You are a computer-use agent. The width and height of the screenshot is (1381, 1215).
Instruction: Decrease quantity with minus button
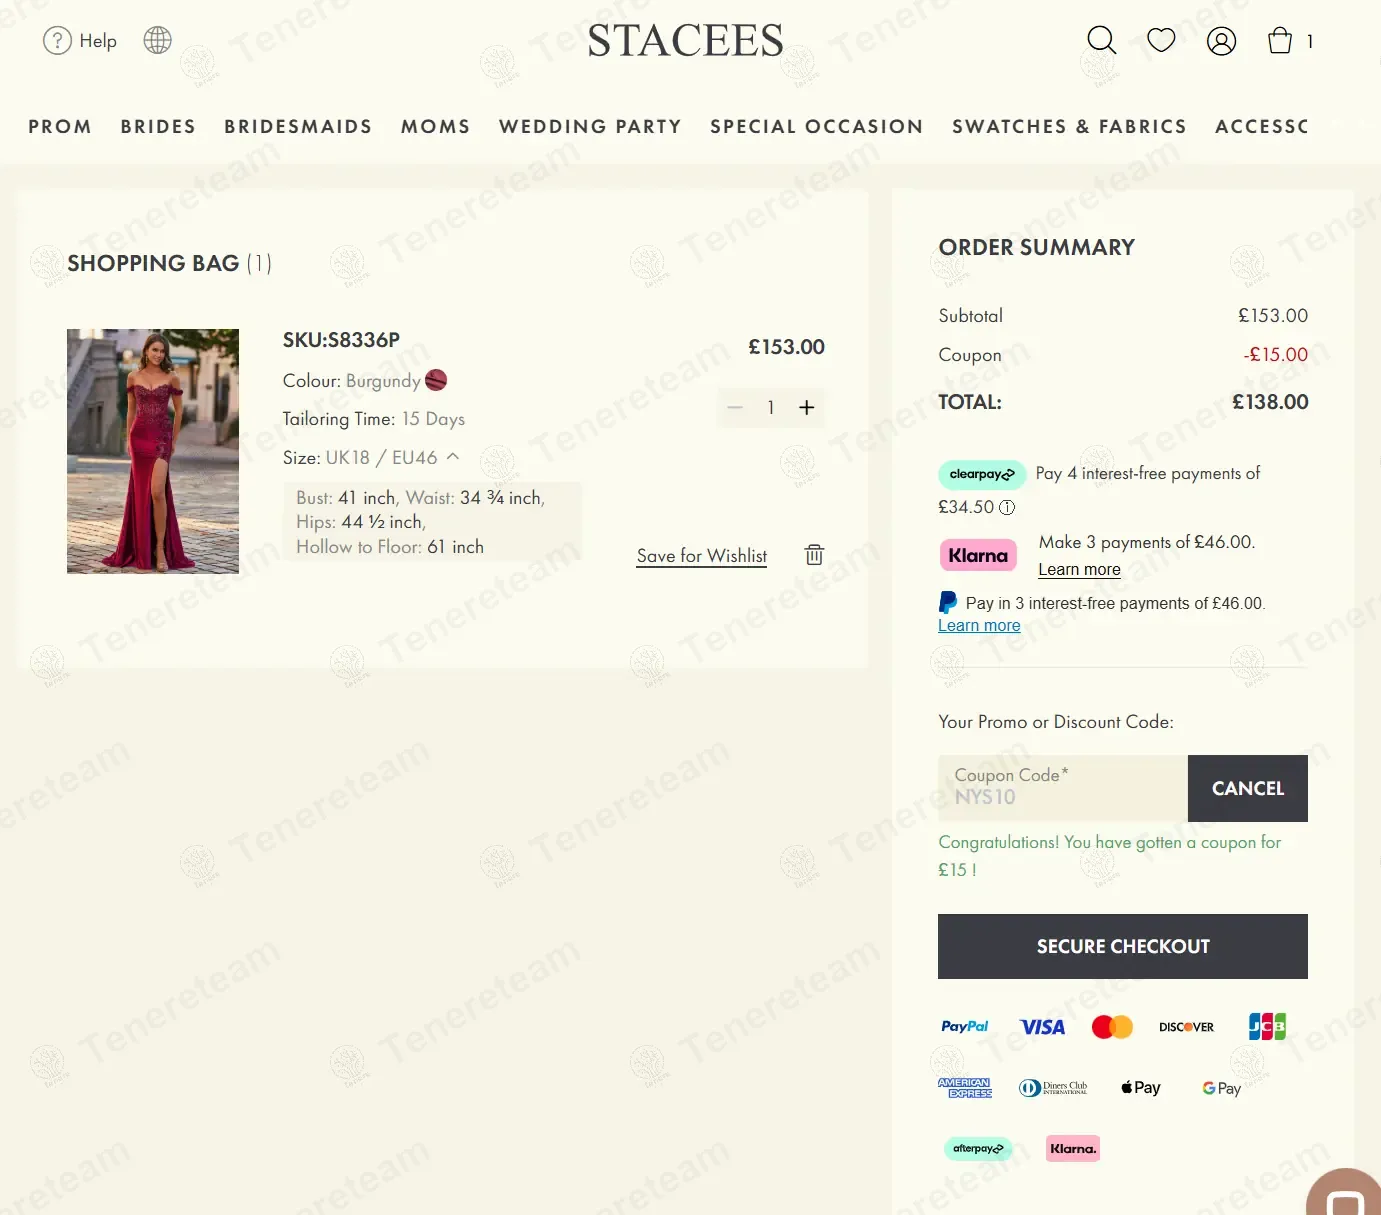coord(735,407)
